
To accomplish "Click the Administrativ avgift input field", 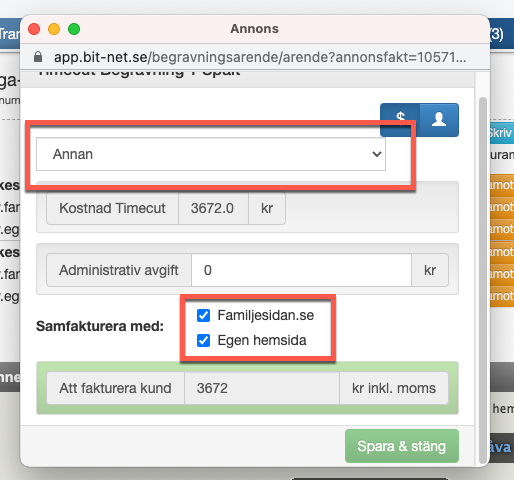I will point(301,270).
